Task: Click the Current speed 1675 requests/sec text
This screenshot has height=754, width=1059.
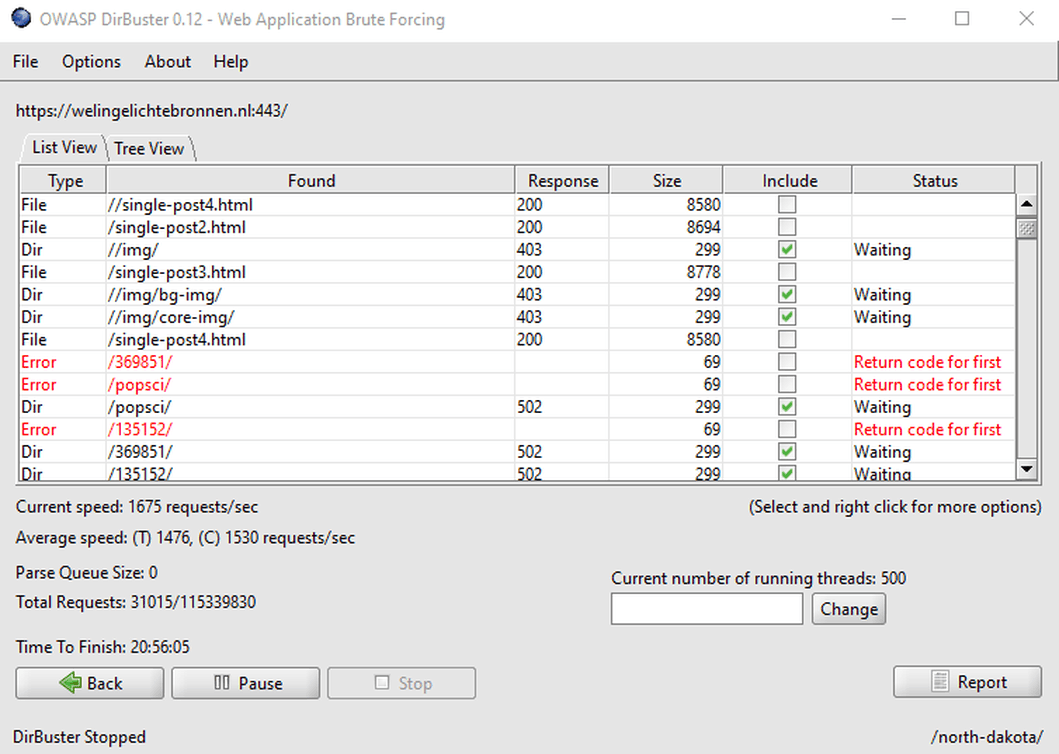Action: 137,507
